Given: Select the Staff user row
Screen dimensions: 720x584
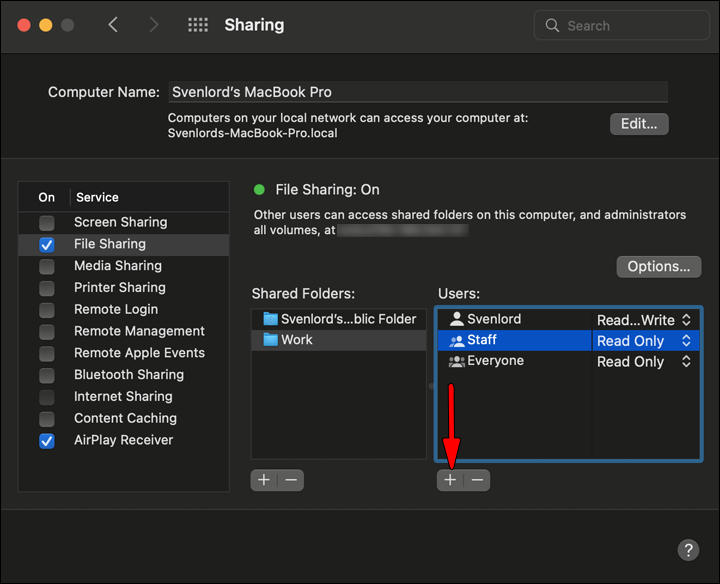Looking at the screenshot, I should (568, 341).
